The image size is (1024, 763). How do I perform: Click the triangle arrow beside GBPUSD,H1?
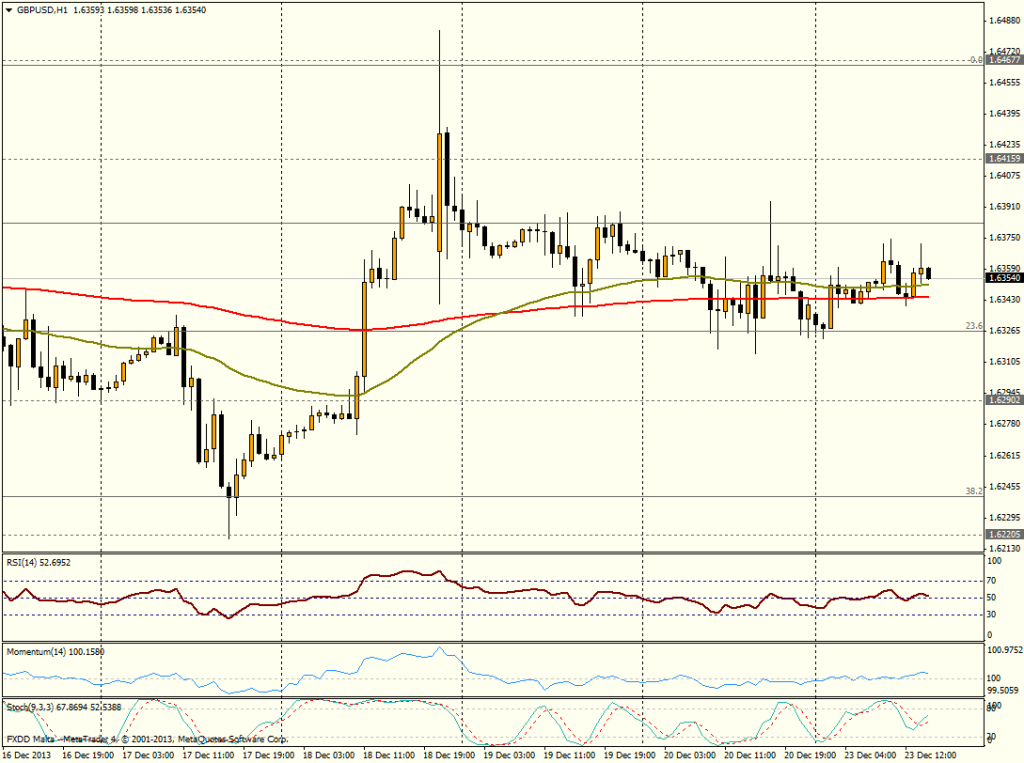(x=8, y=9)
